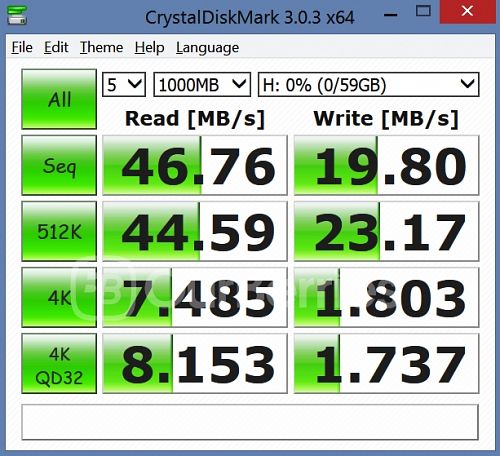This screenshot has height=456, width=500.
Task: Open the Help menu
Action: [x=149, y=47]
